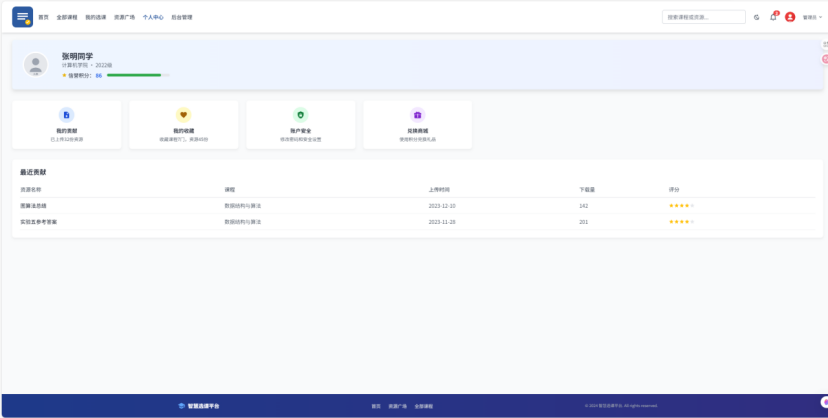
Task: Click the 下载量 column header
Action: [x=587, y=189]
